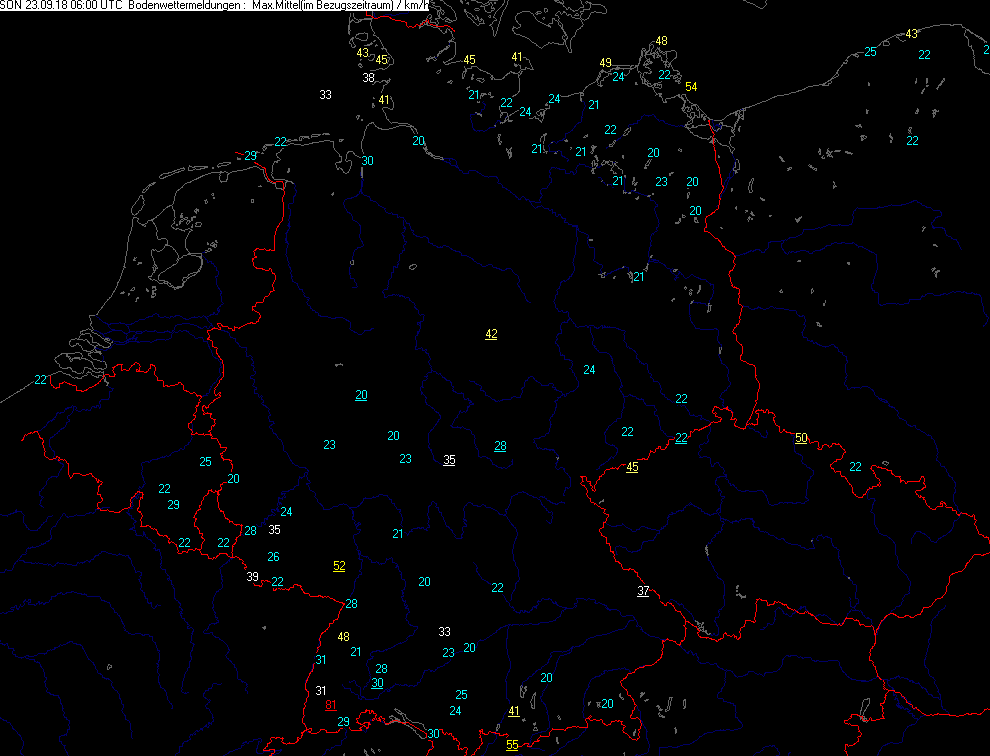This screenshot has width=990, height=756.
Task: Open the yellow underlined 45 station
Action: click(x=632, y=467)
